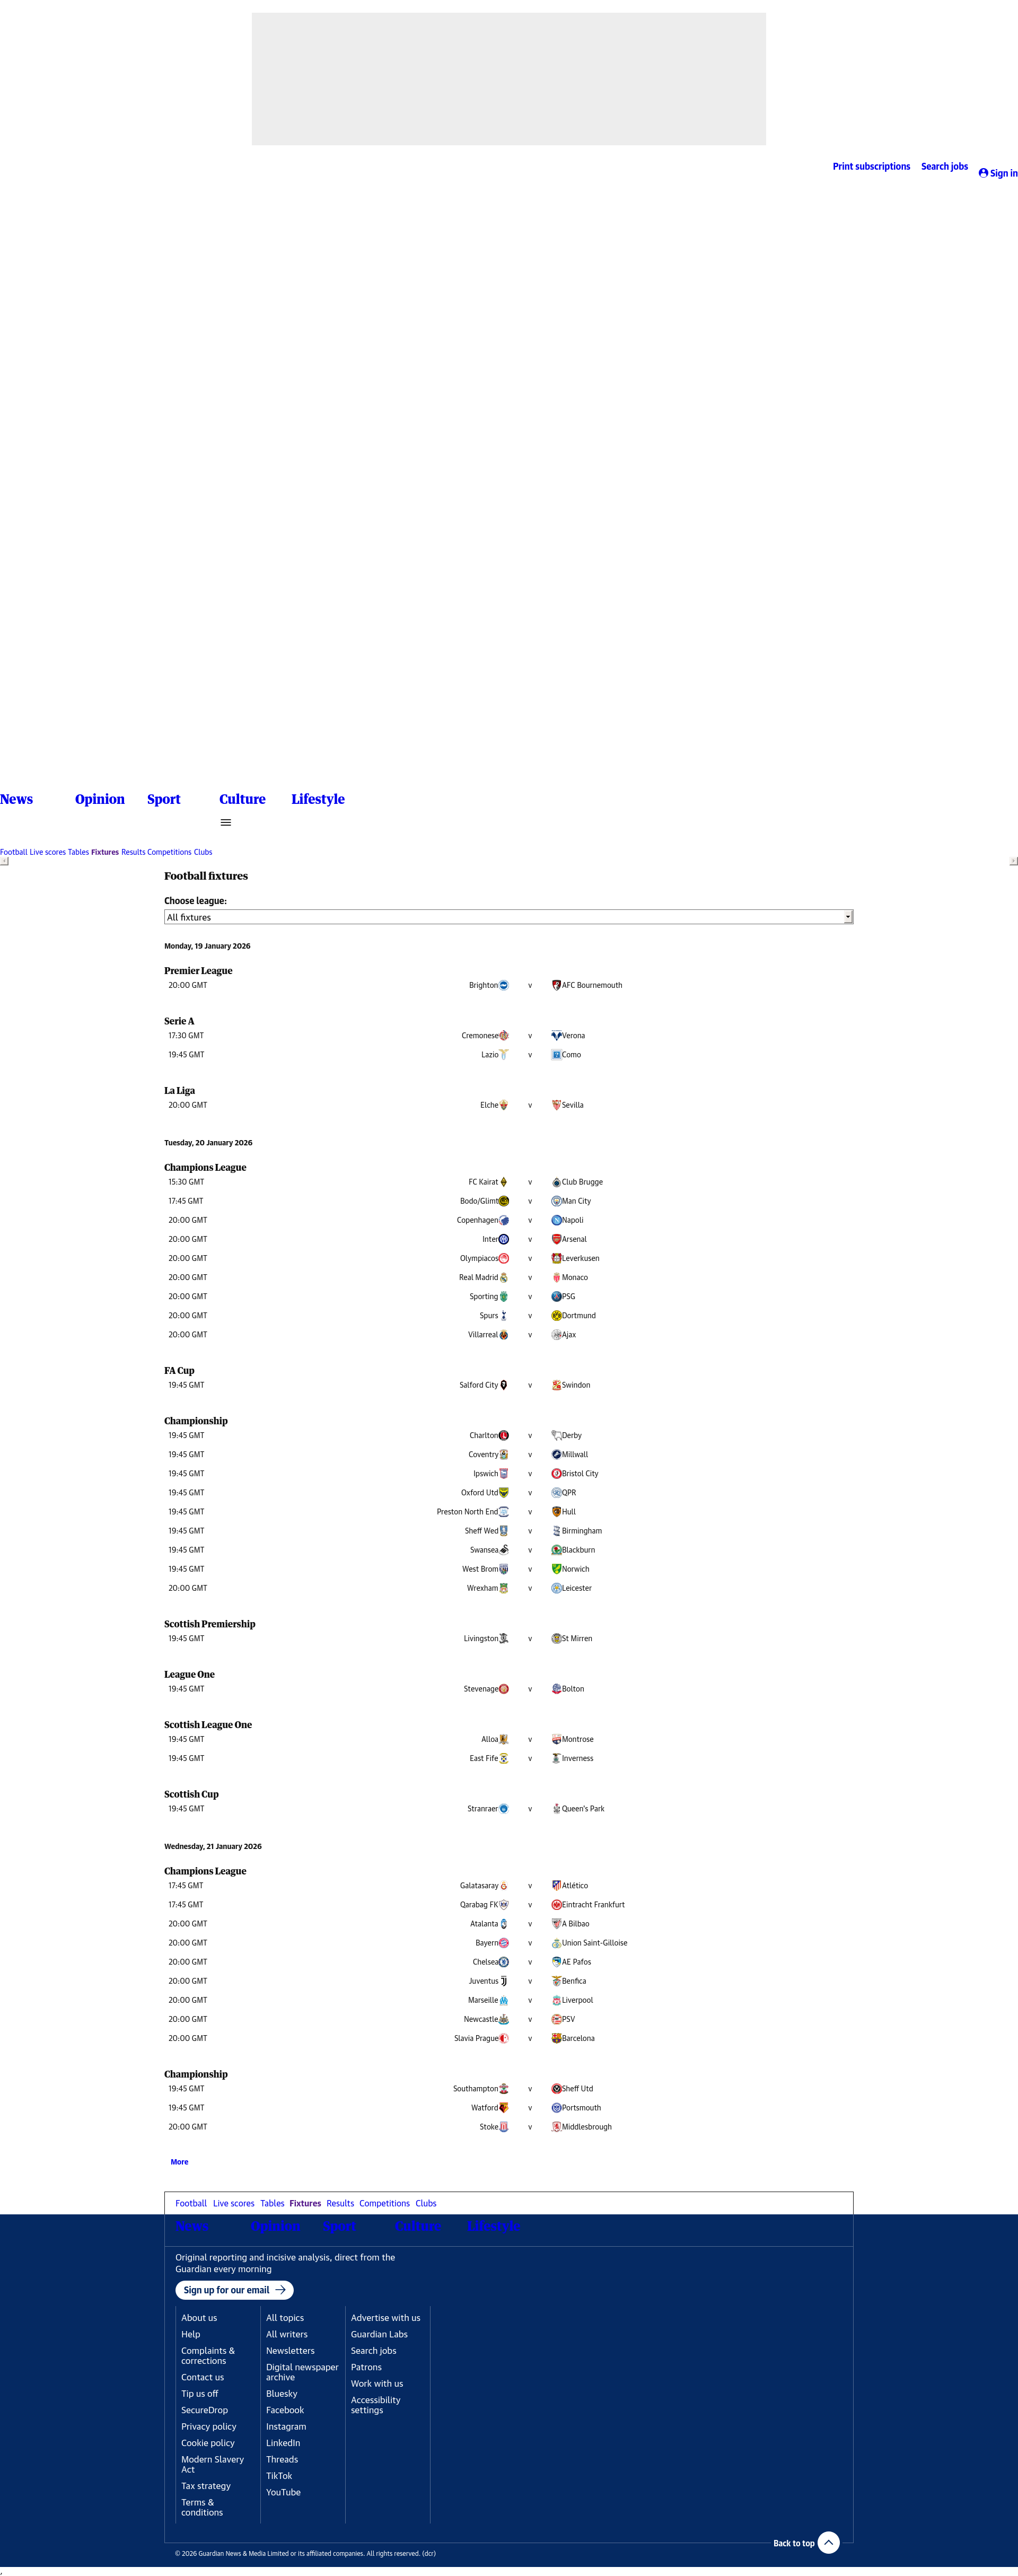Click the Liverpool club crest

(556, 2000)
